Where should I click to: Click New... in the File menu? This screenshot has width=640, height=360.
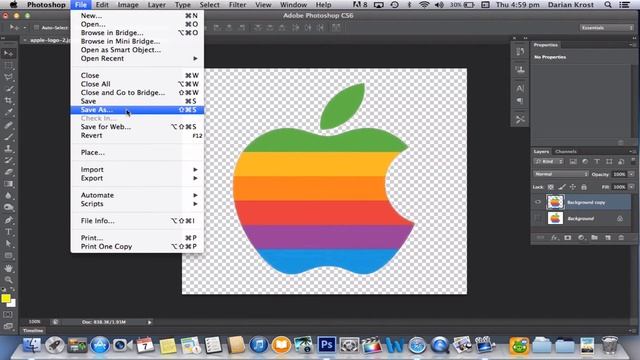pos(137,16)
